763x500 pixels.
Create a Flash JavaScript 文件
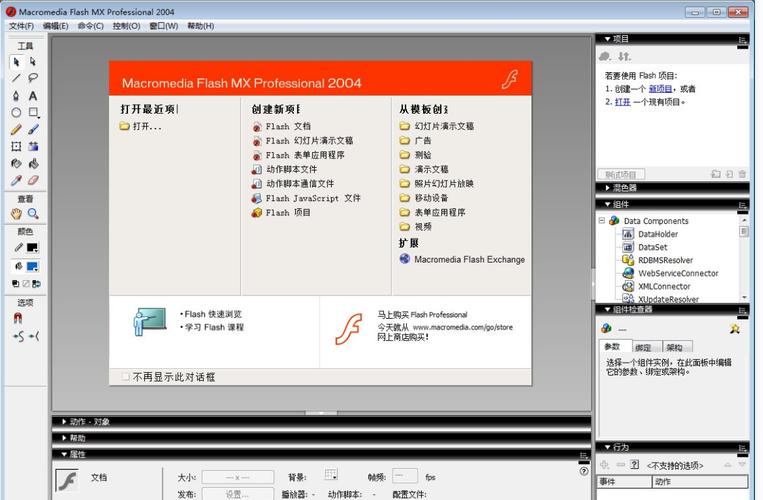coord(306,198)
